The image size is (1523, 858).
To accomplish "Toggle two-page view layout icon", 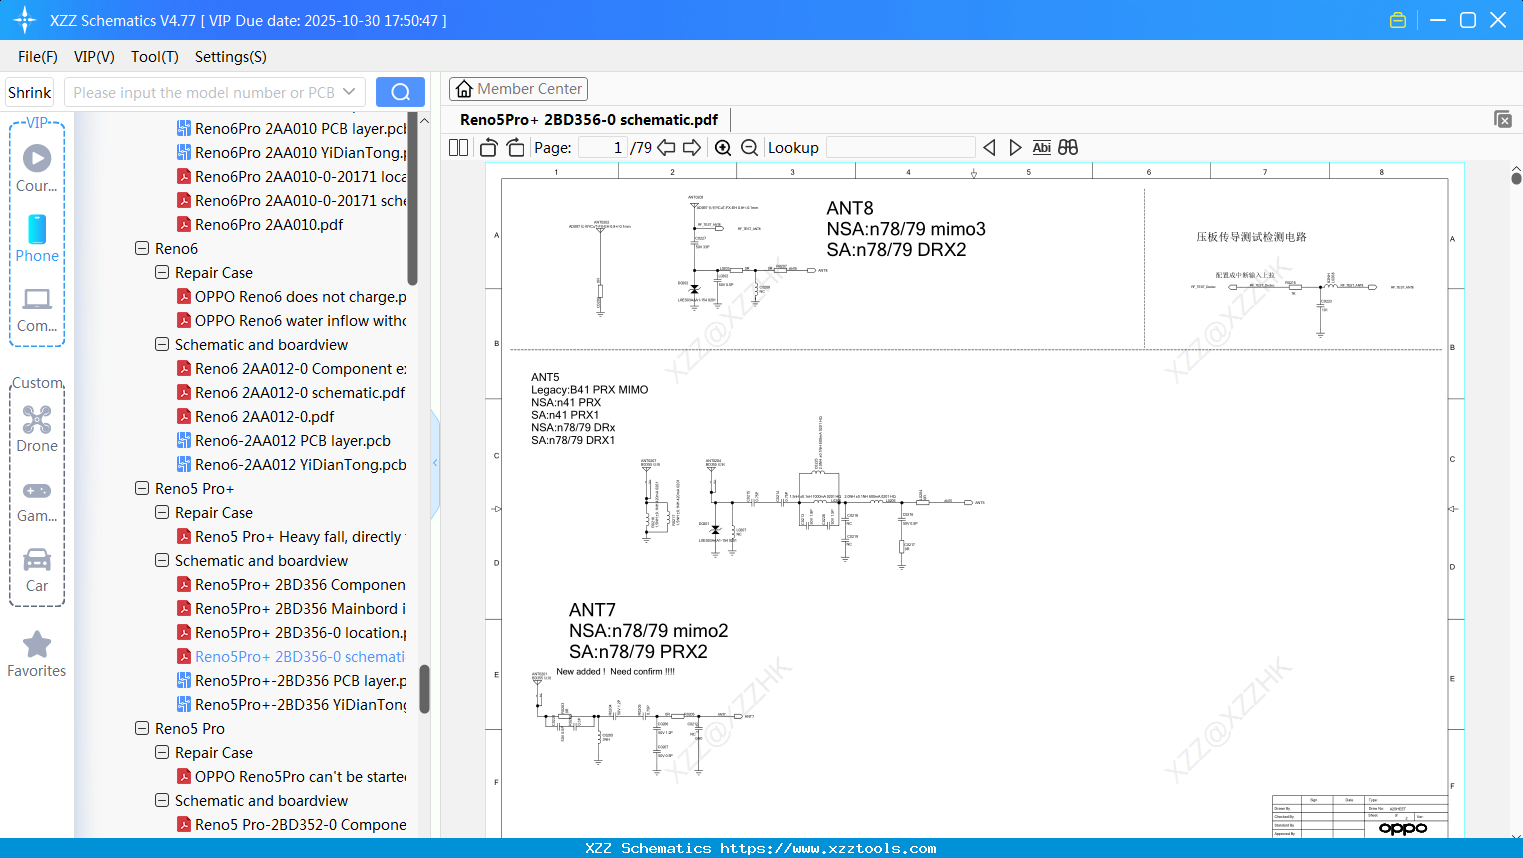I will tap(459, 148).
